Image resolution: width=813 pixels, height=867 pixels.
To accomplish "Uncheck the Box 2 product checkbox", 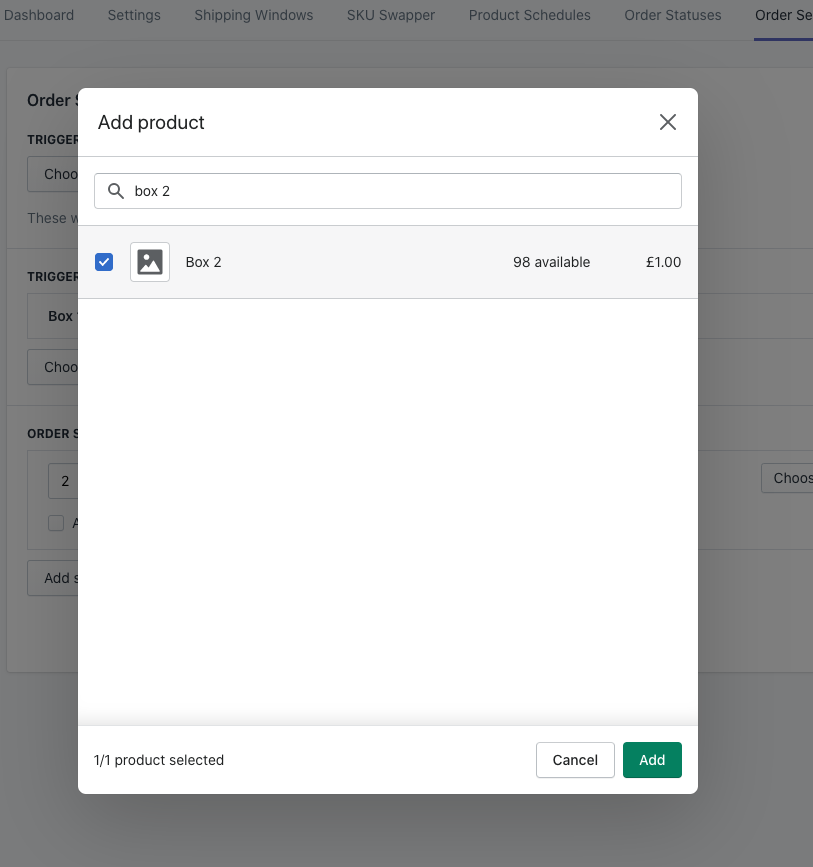I will [104, 262].
